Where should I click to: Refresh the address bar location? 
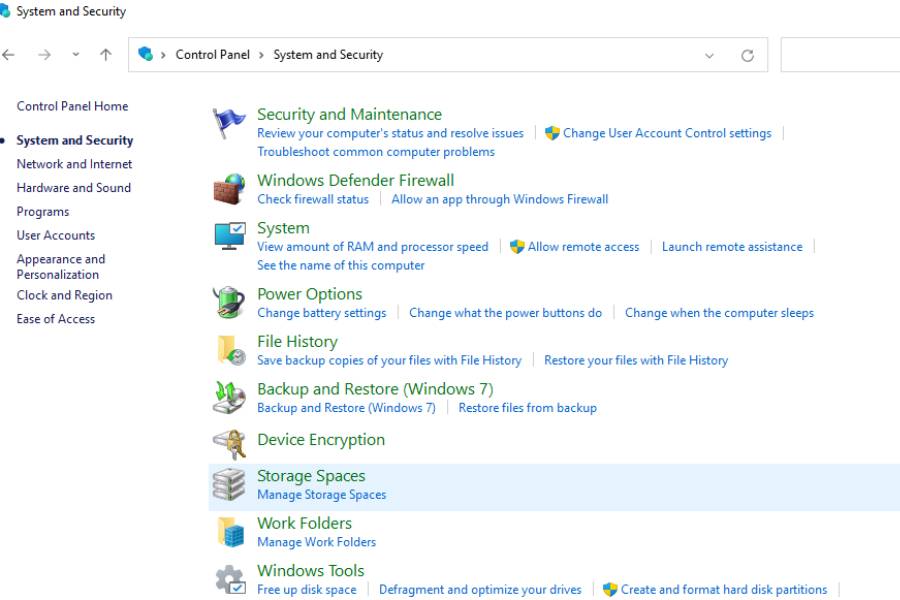tap(747, 56)
